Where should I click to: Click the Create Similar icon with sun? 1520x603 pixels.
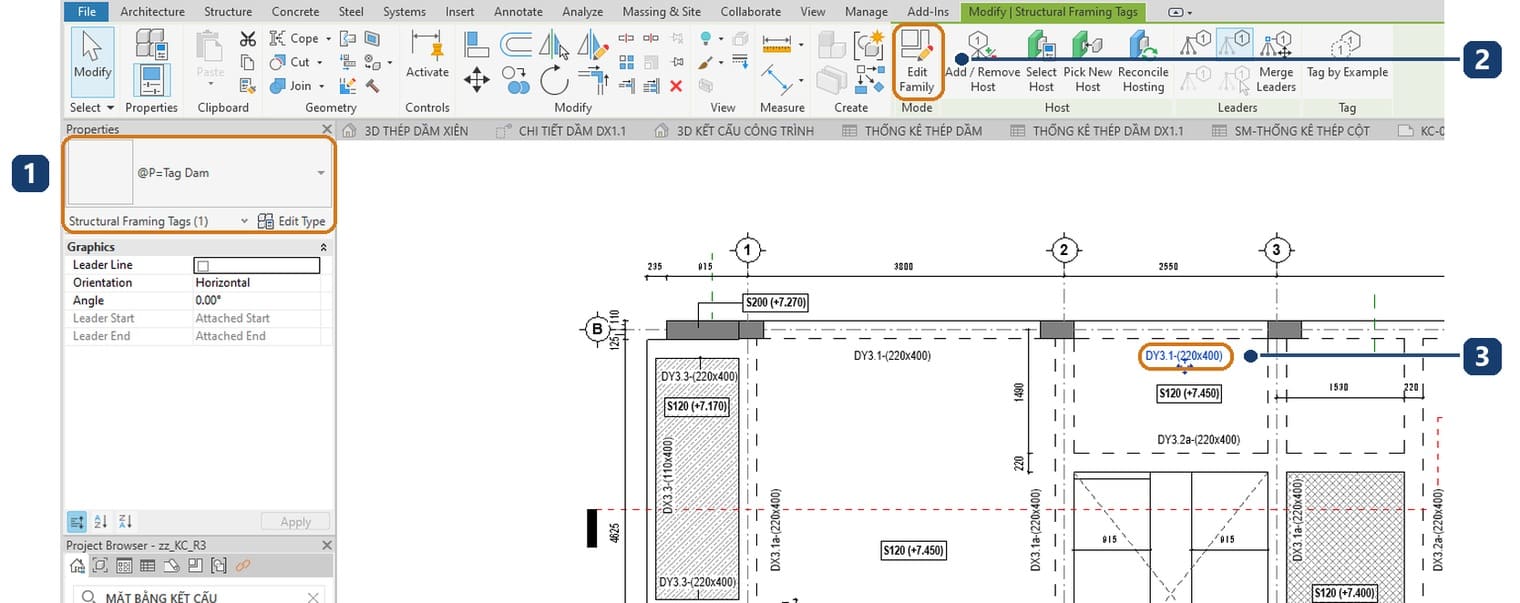point(868,45)
